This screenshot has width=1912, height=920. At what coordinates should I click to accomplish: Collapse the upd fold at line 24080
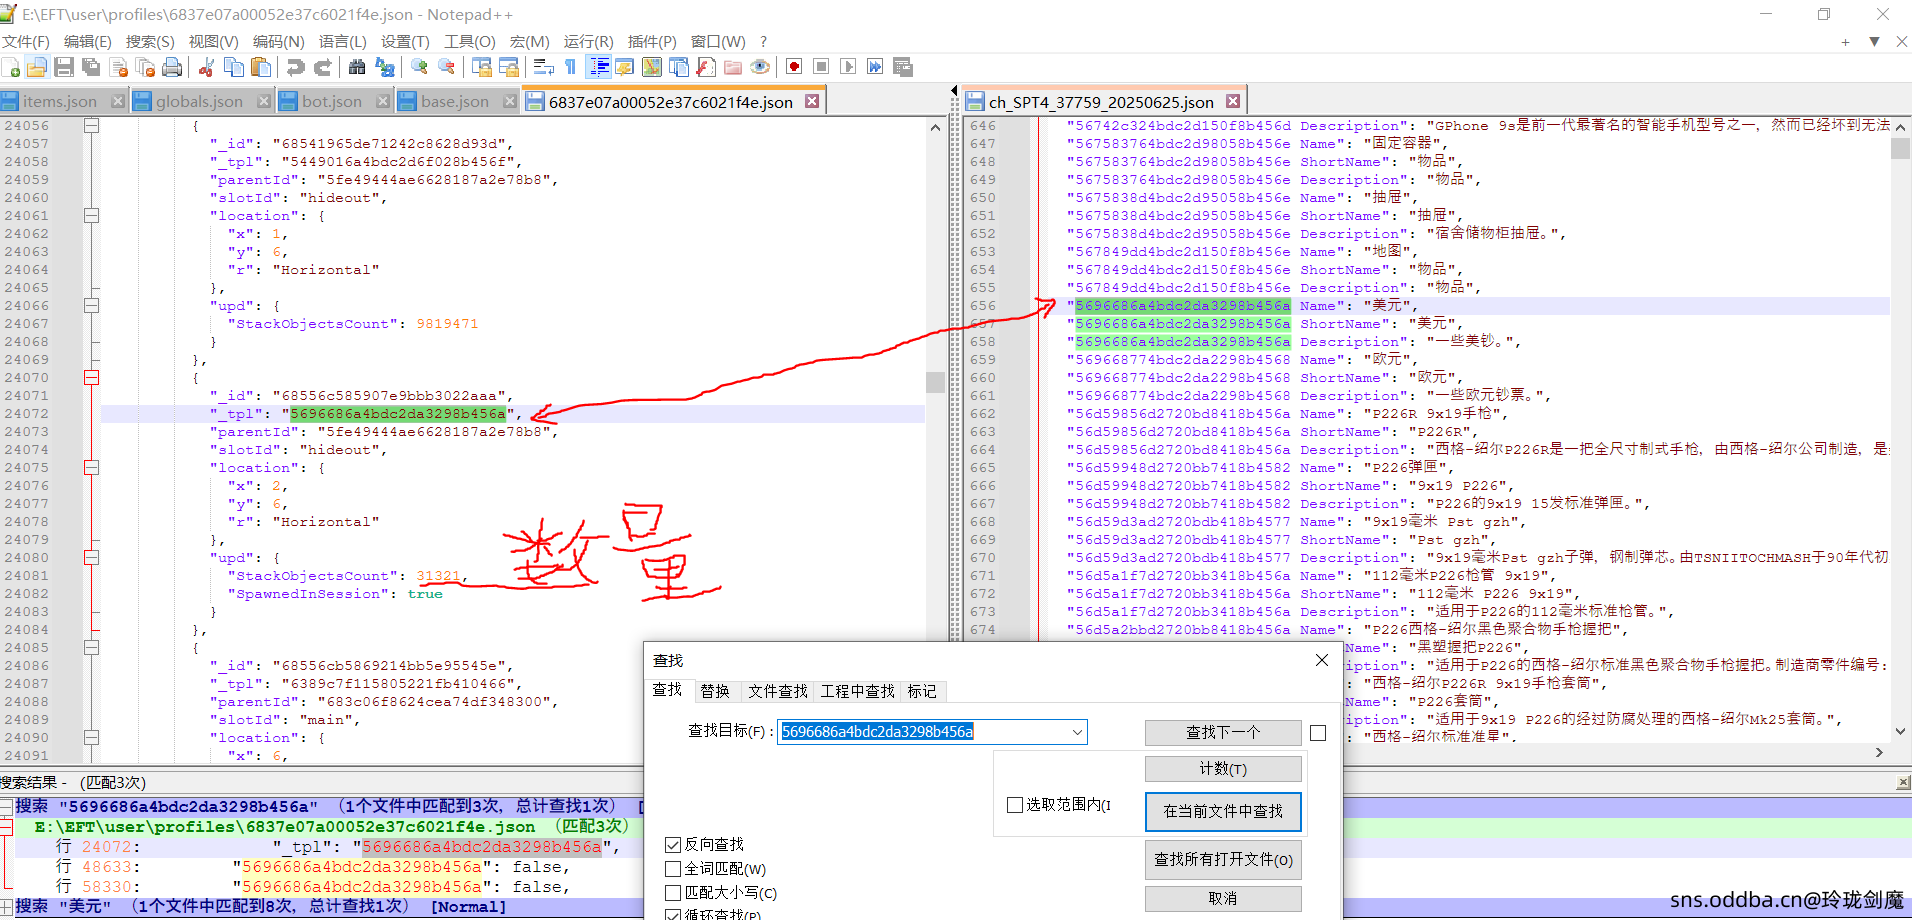coord(91,558)
